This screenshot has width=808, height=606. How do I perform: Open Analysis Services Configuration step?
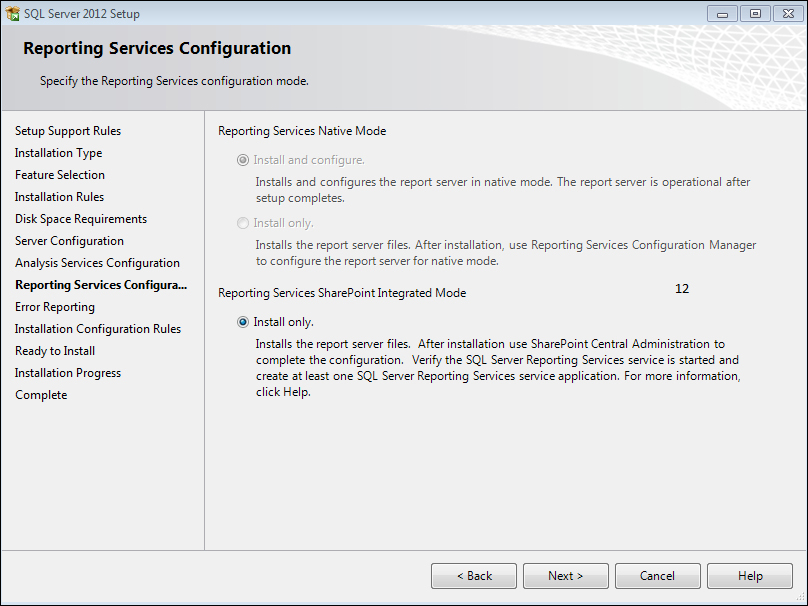click(97, 263)
